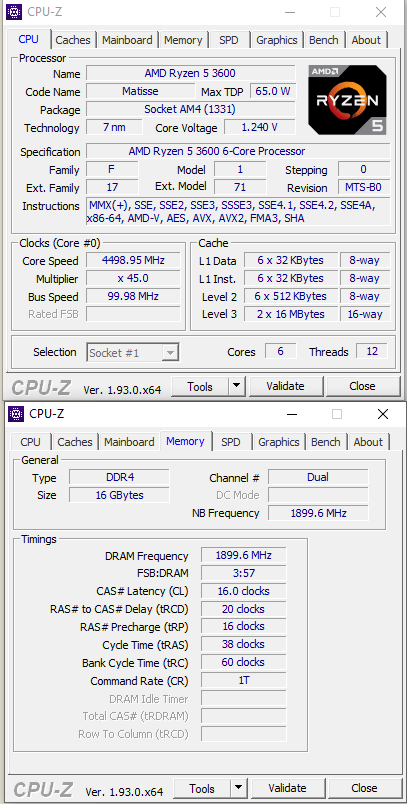Click the Specification field text
The image size is (407, 804).
click(238, 151)
